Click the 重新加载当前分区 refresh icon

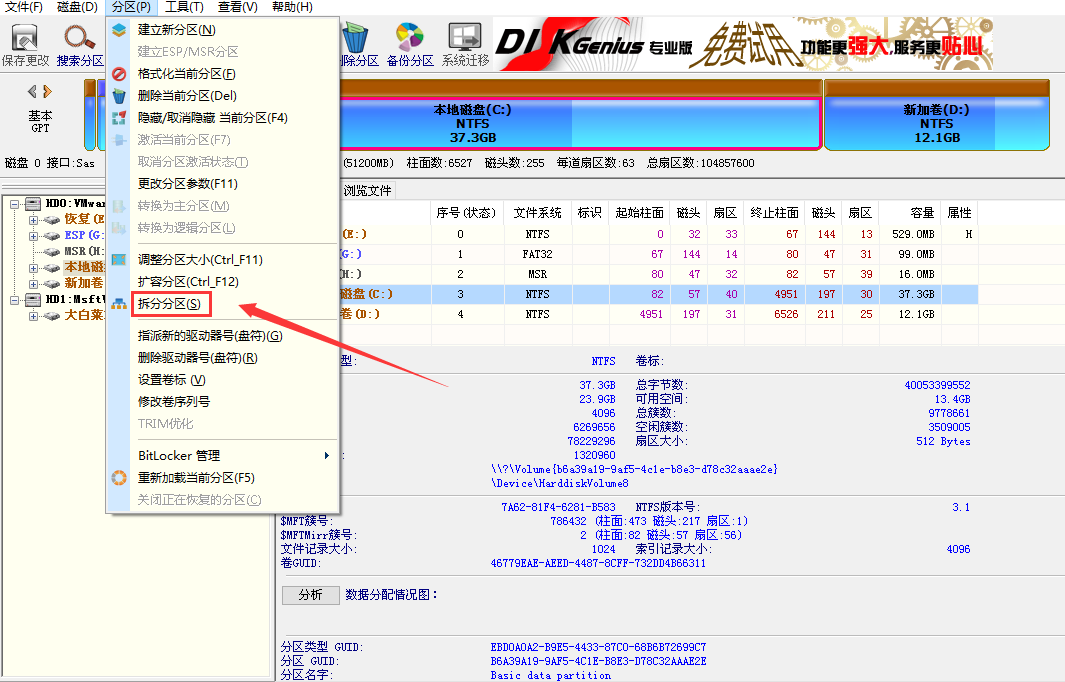119,478
